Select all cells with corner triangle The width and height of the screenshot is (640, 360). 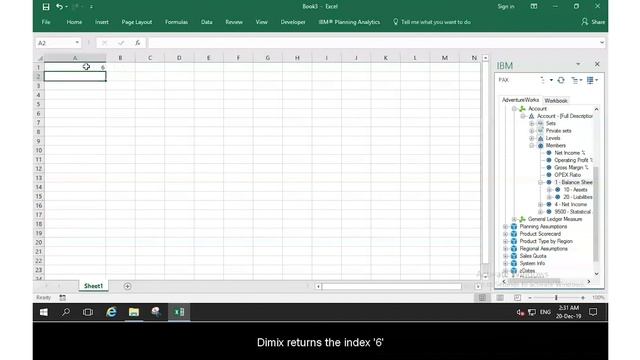pos(39,58)
